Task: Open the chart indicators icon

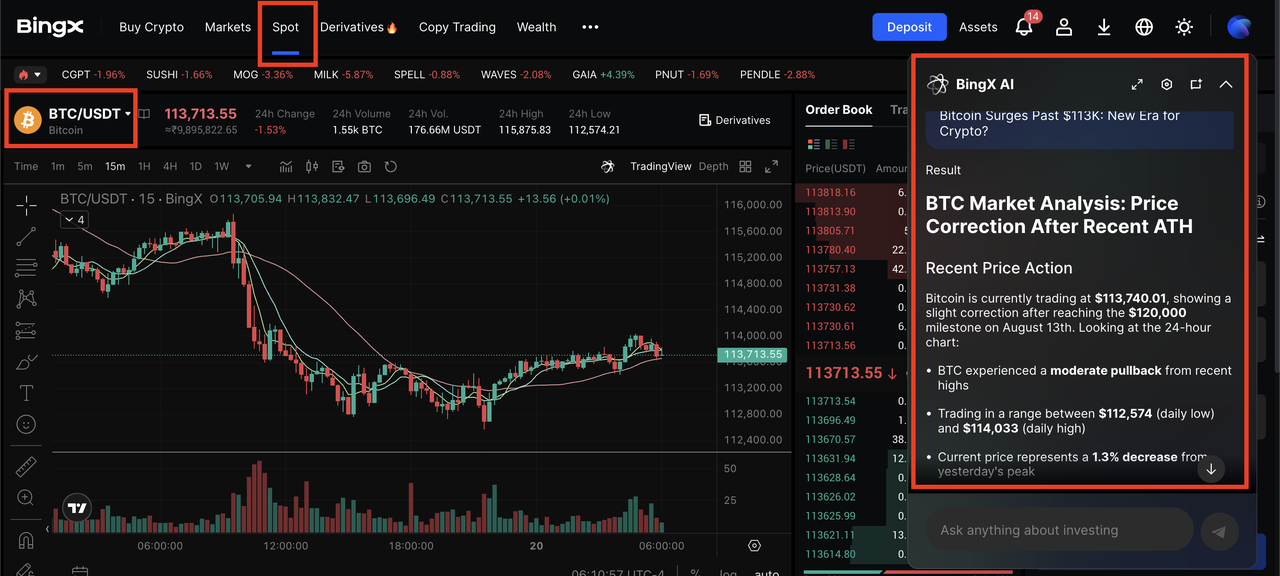Action: pos(286,167)
